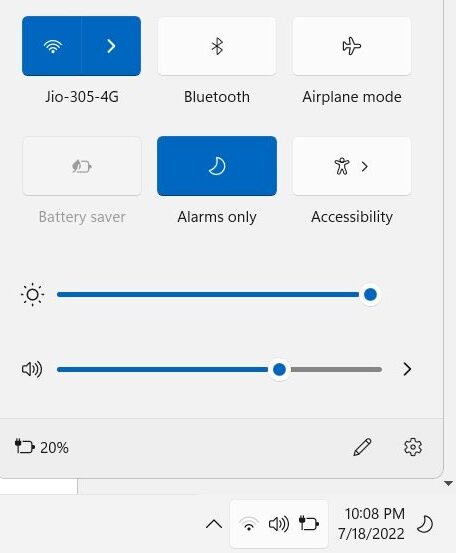Image resolution: width=456 pixels, height=553 pixels.
Task: Turn on Bluetooth
Action: (217, 46)
